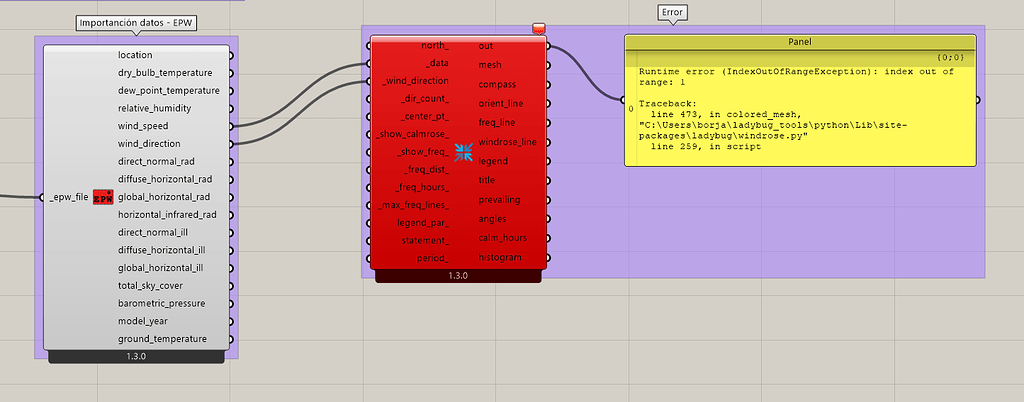Viewport: 1024px width, 402px height.
Task: Open the red error balloon on wind rose component
Action: tap(539, 29)
